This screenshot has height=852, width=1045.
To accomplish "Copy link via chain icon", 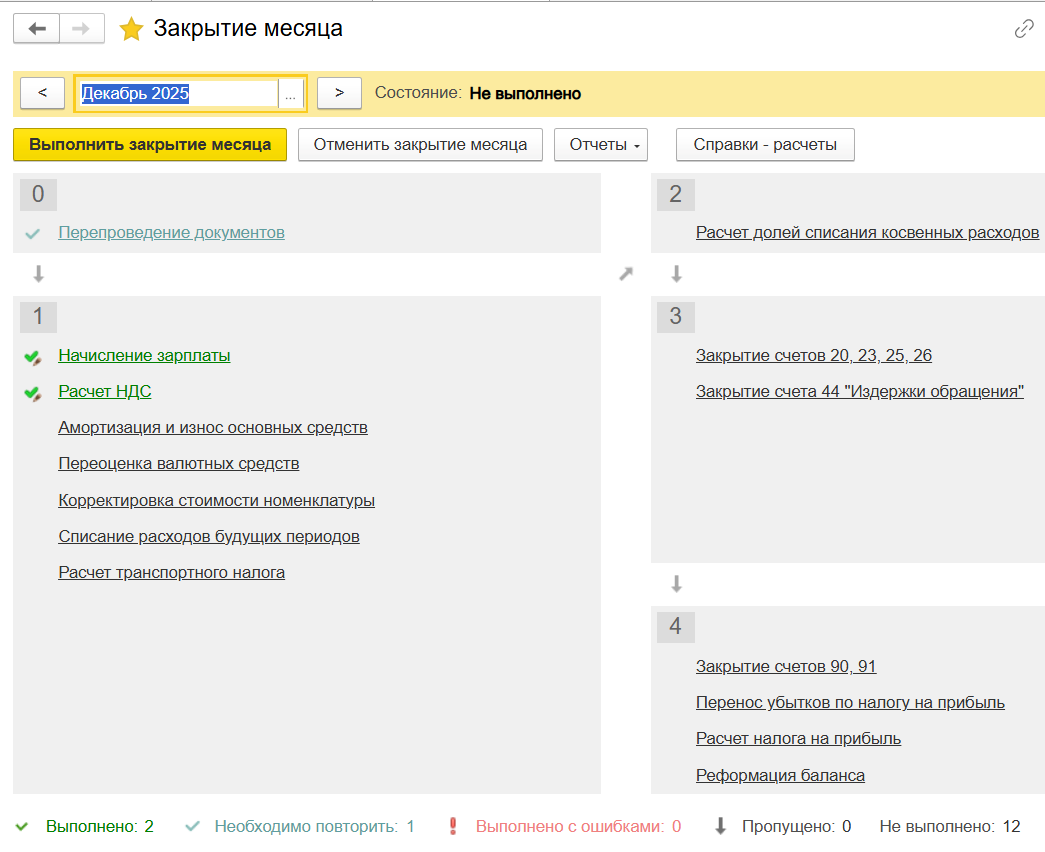I will click(1024, 29).
